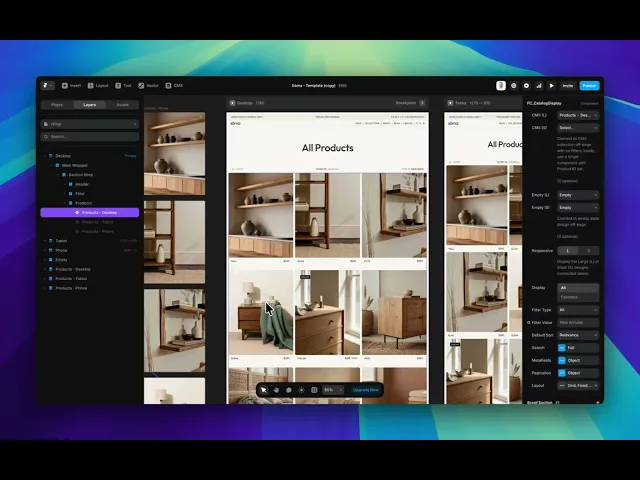Switch to the Layers tab
The image size is (640, 480).
90,105
